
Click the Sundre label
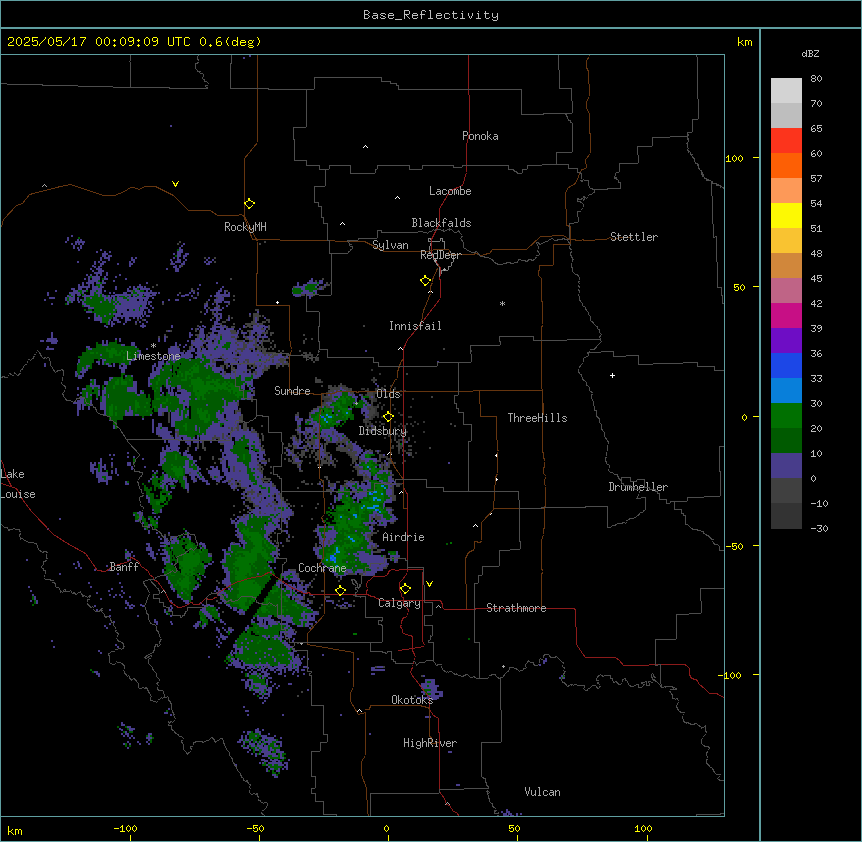tap(292, 391)
